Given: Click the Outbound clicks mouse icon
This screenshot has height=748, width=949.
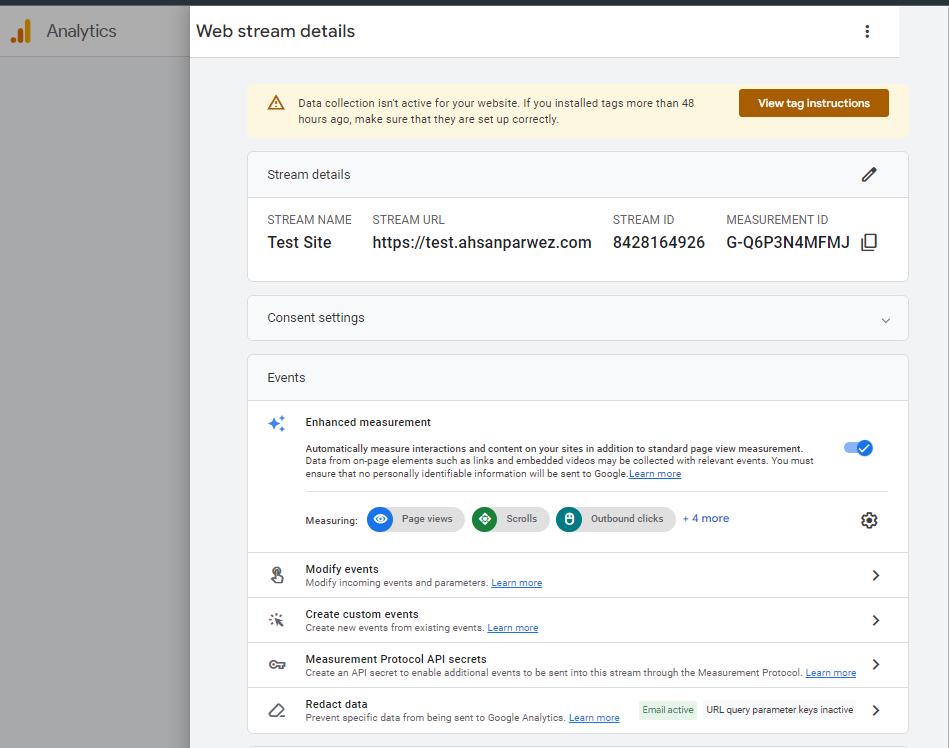Looking at the screenshot, I should click(x=569, y=519).
